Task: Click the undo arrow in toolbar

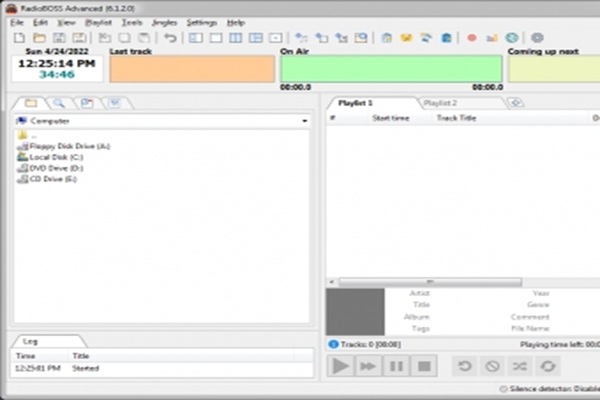Action: coord(170,38)
